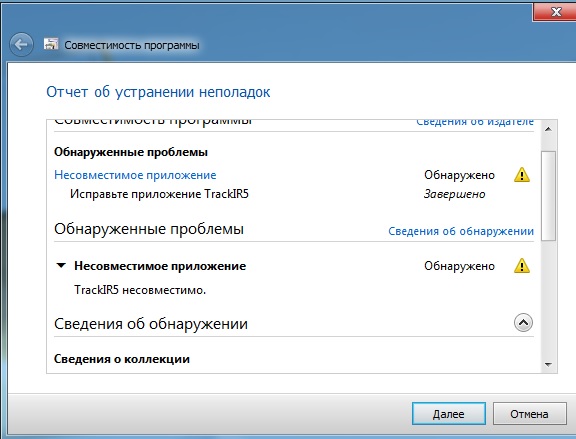
Task: Close the compatibility troubleshooter window
Action: coord(555,12)
